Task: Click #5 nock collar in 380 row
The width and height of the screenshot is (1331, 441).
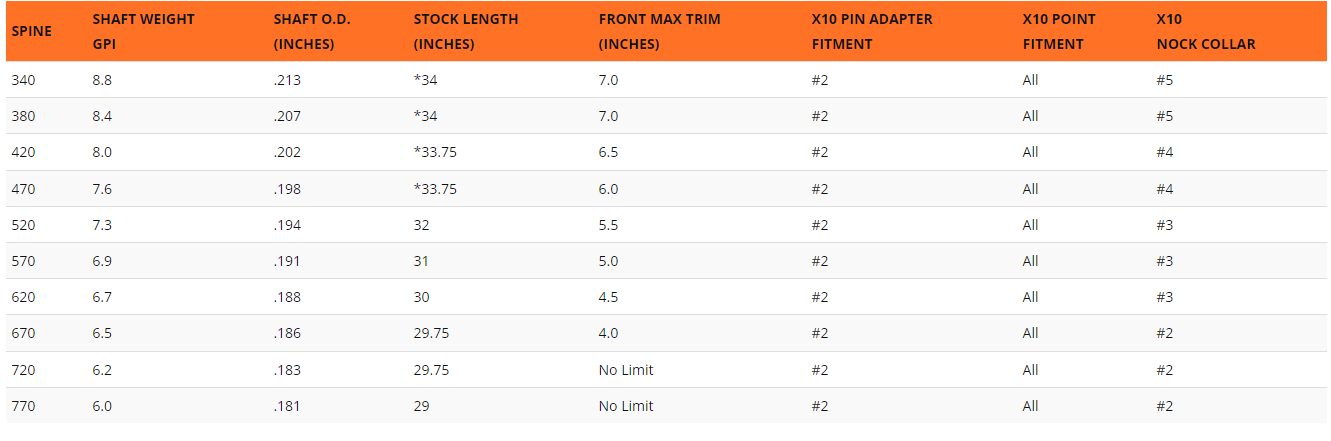Action: pyautogui.click(x=1164, y=116)
